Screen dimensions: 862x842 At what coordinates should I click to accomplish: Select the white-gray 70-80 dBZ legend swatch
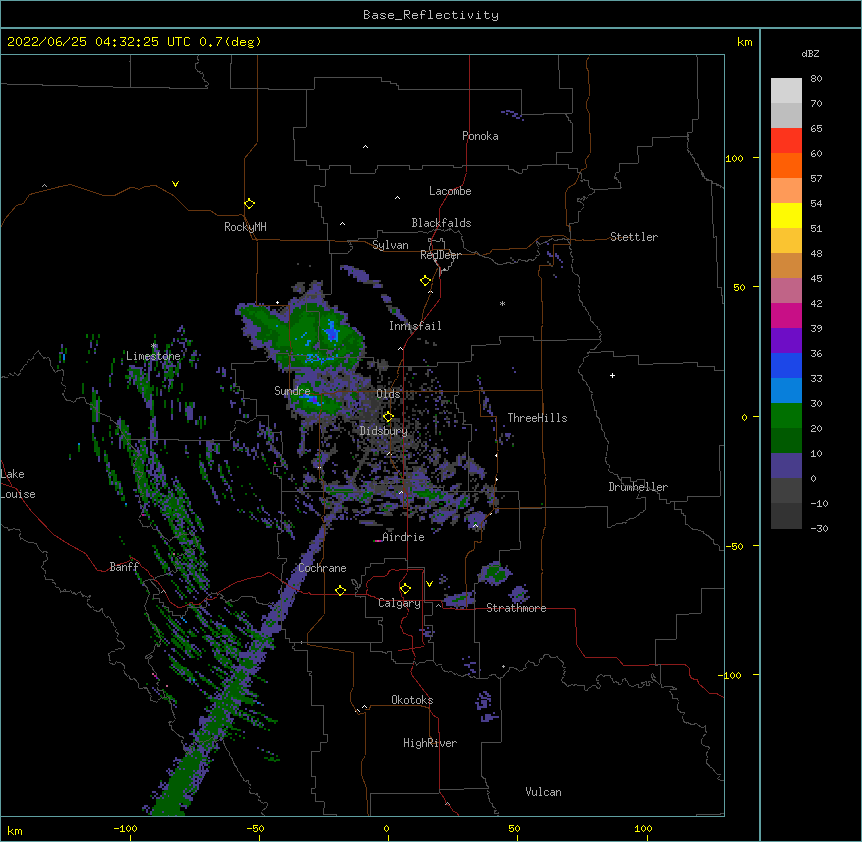pos(786,91)
